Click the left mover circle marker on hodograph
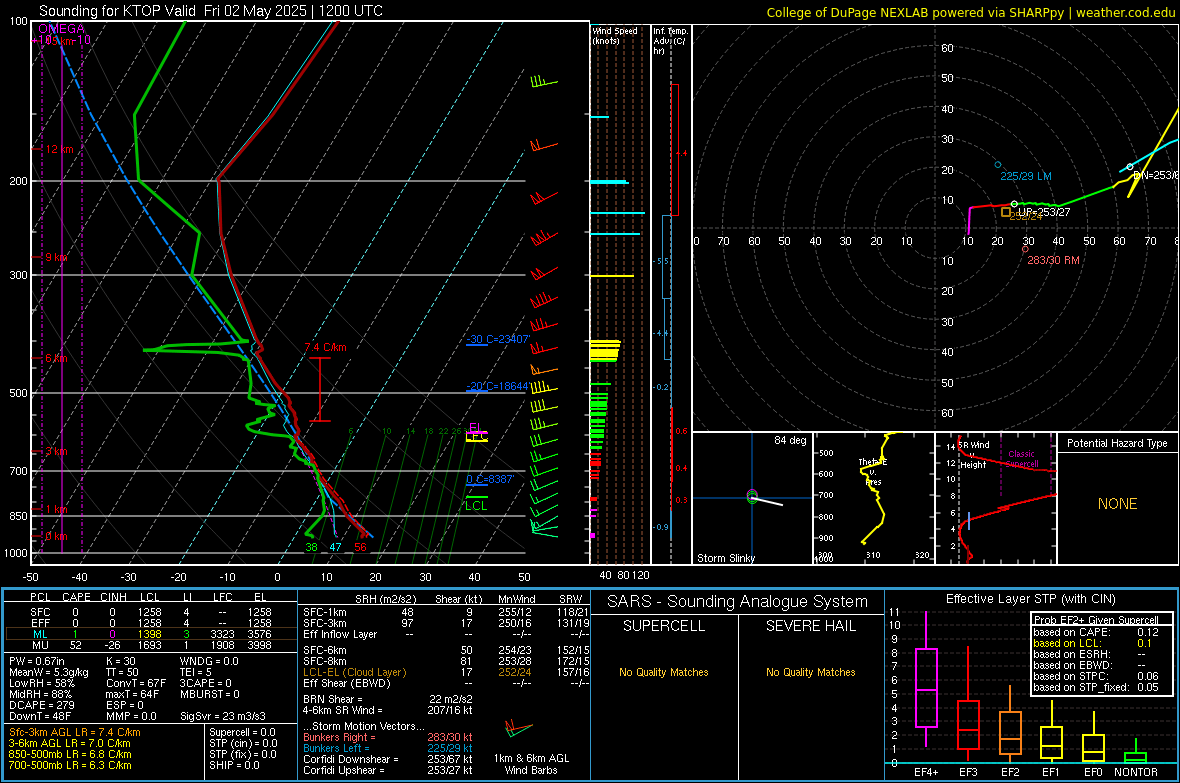The width and height of the screenshot is (1180, 783). pyautogui.click(x=998, y=165)
